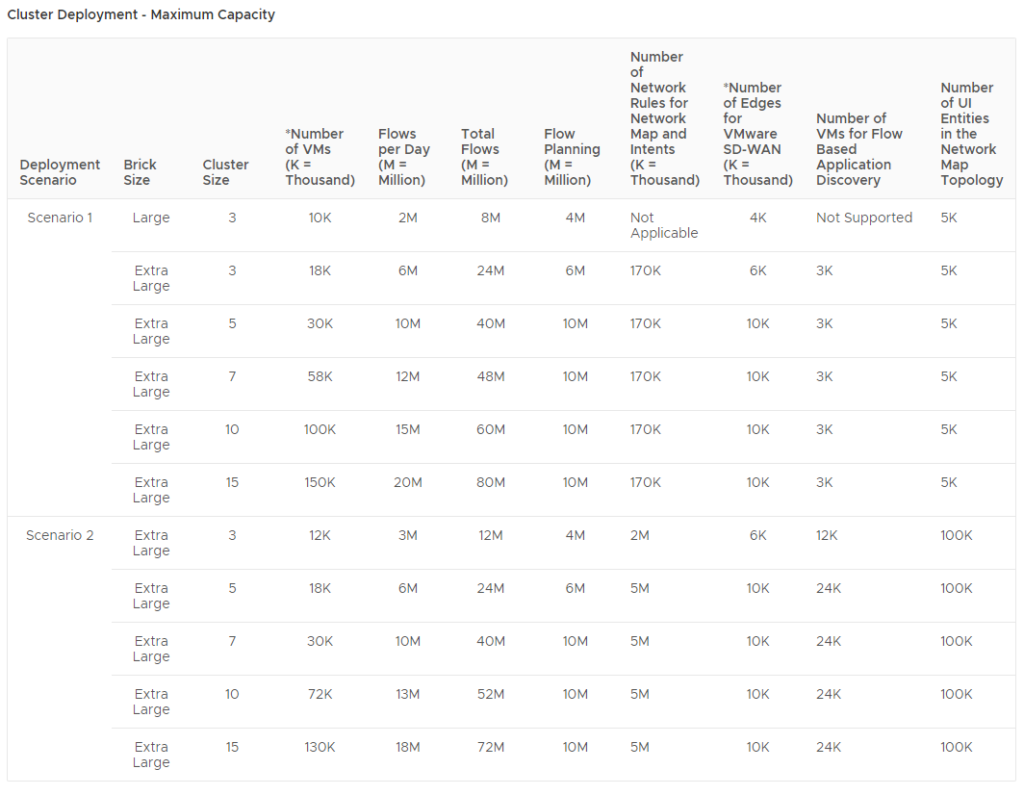This screenshot has width=1024, height=795.
Task: Select the Scenario 1 row label
Action: point(58,217)
